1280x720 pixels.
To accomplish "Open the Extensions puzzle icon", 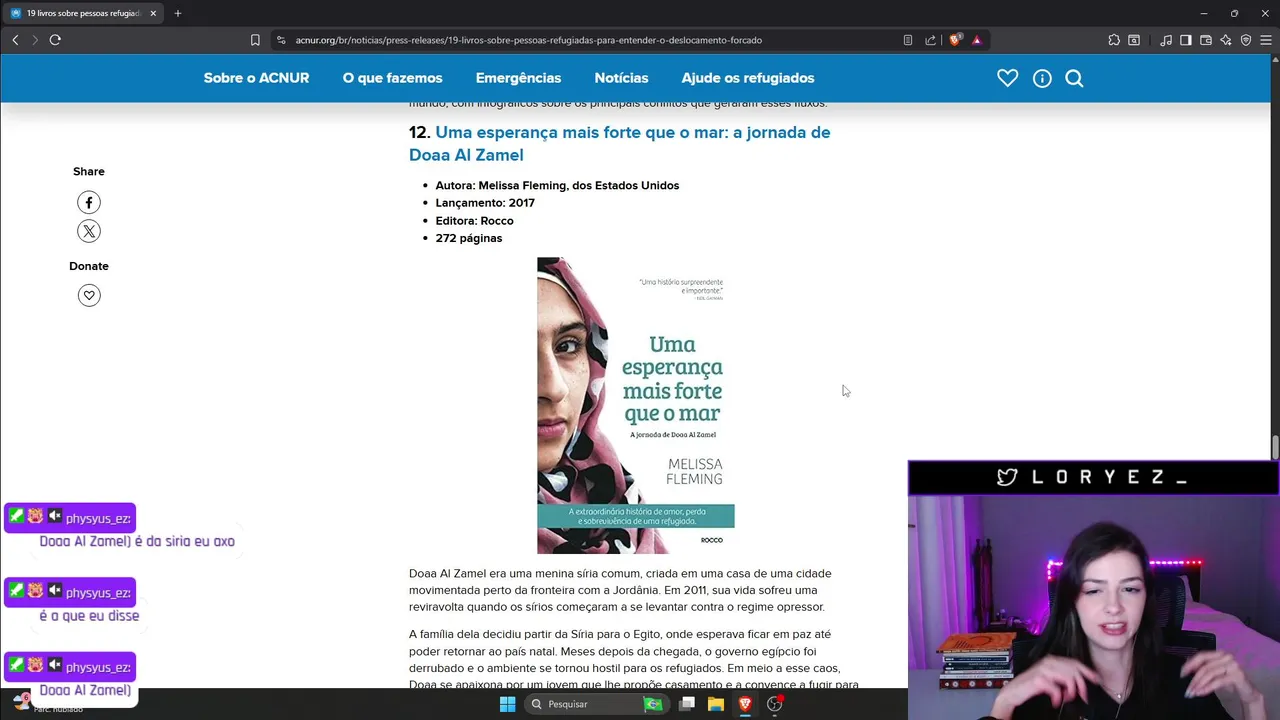I will pos(1114,40).
